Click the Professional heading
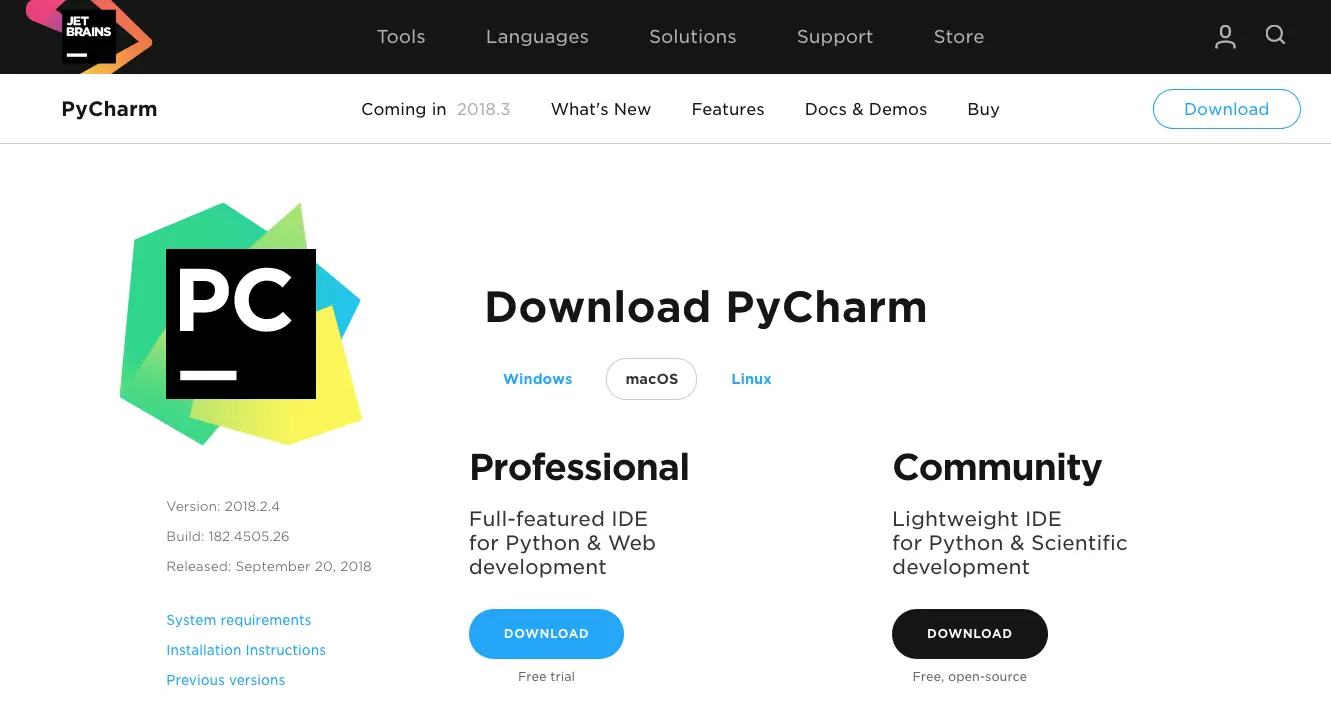The width and height of the screenshot is (1331, 710). point(579,467)
